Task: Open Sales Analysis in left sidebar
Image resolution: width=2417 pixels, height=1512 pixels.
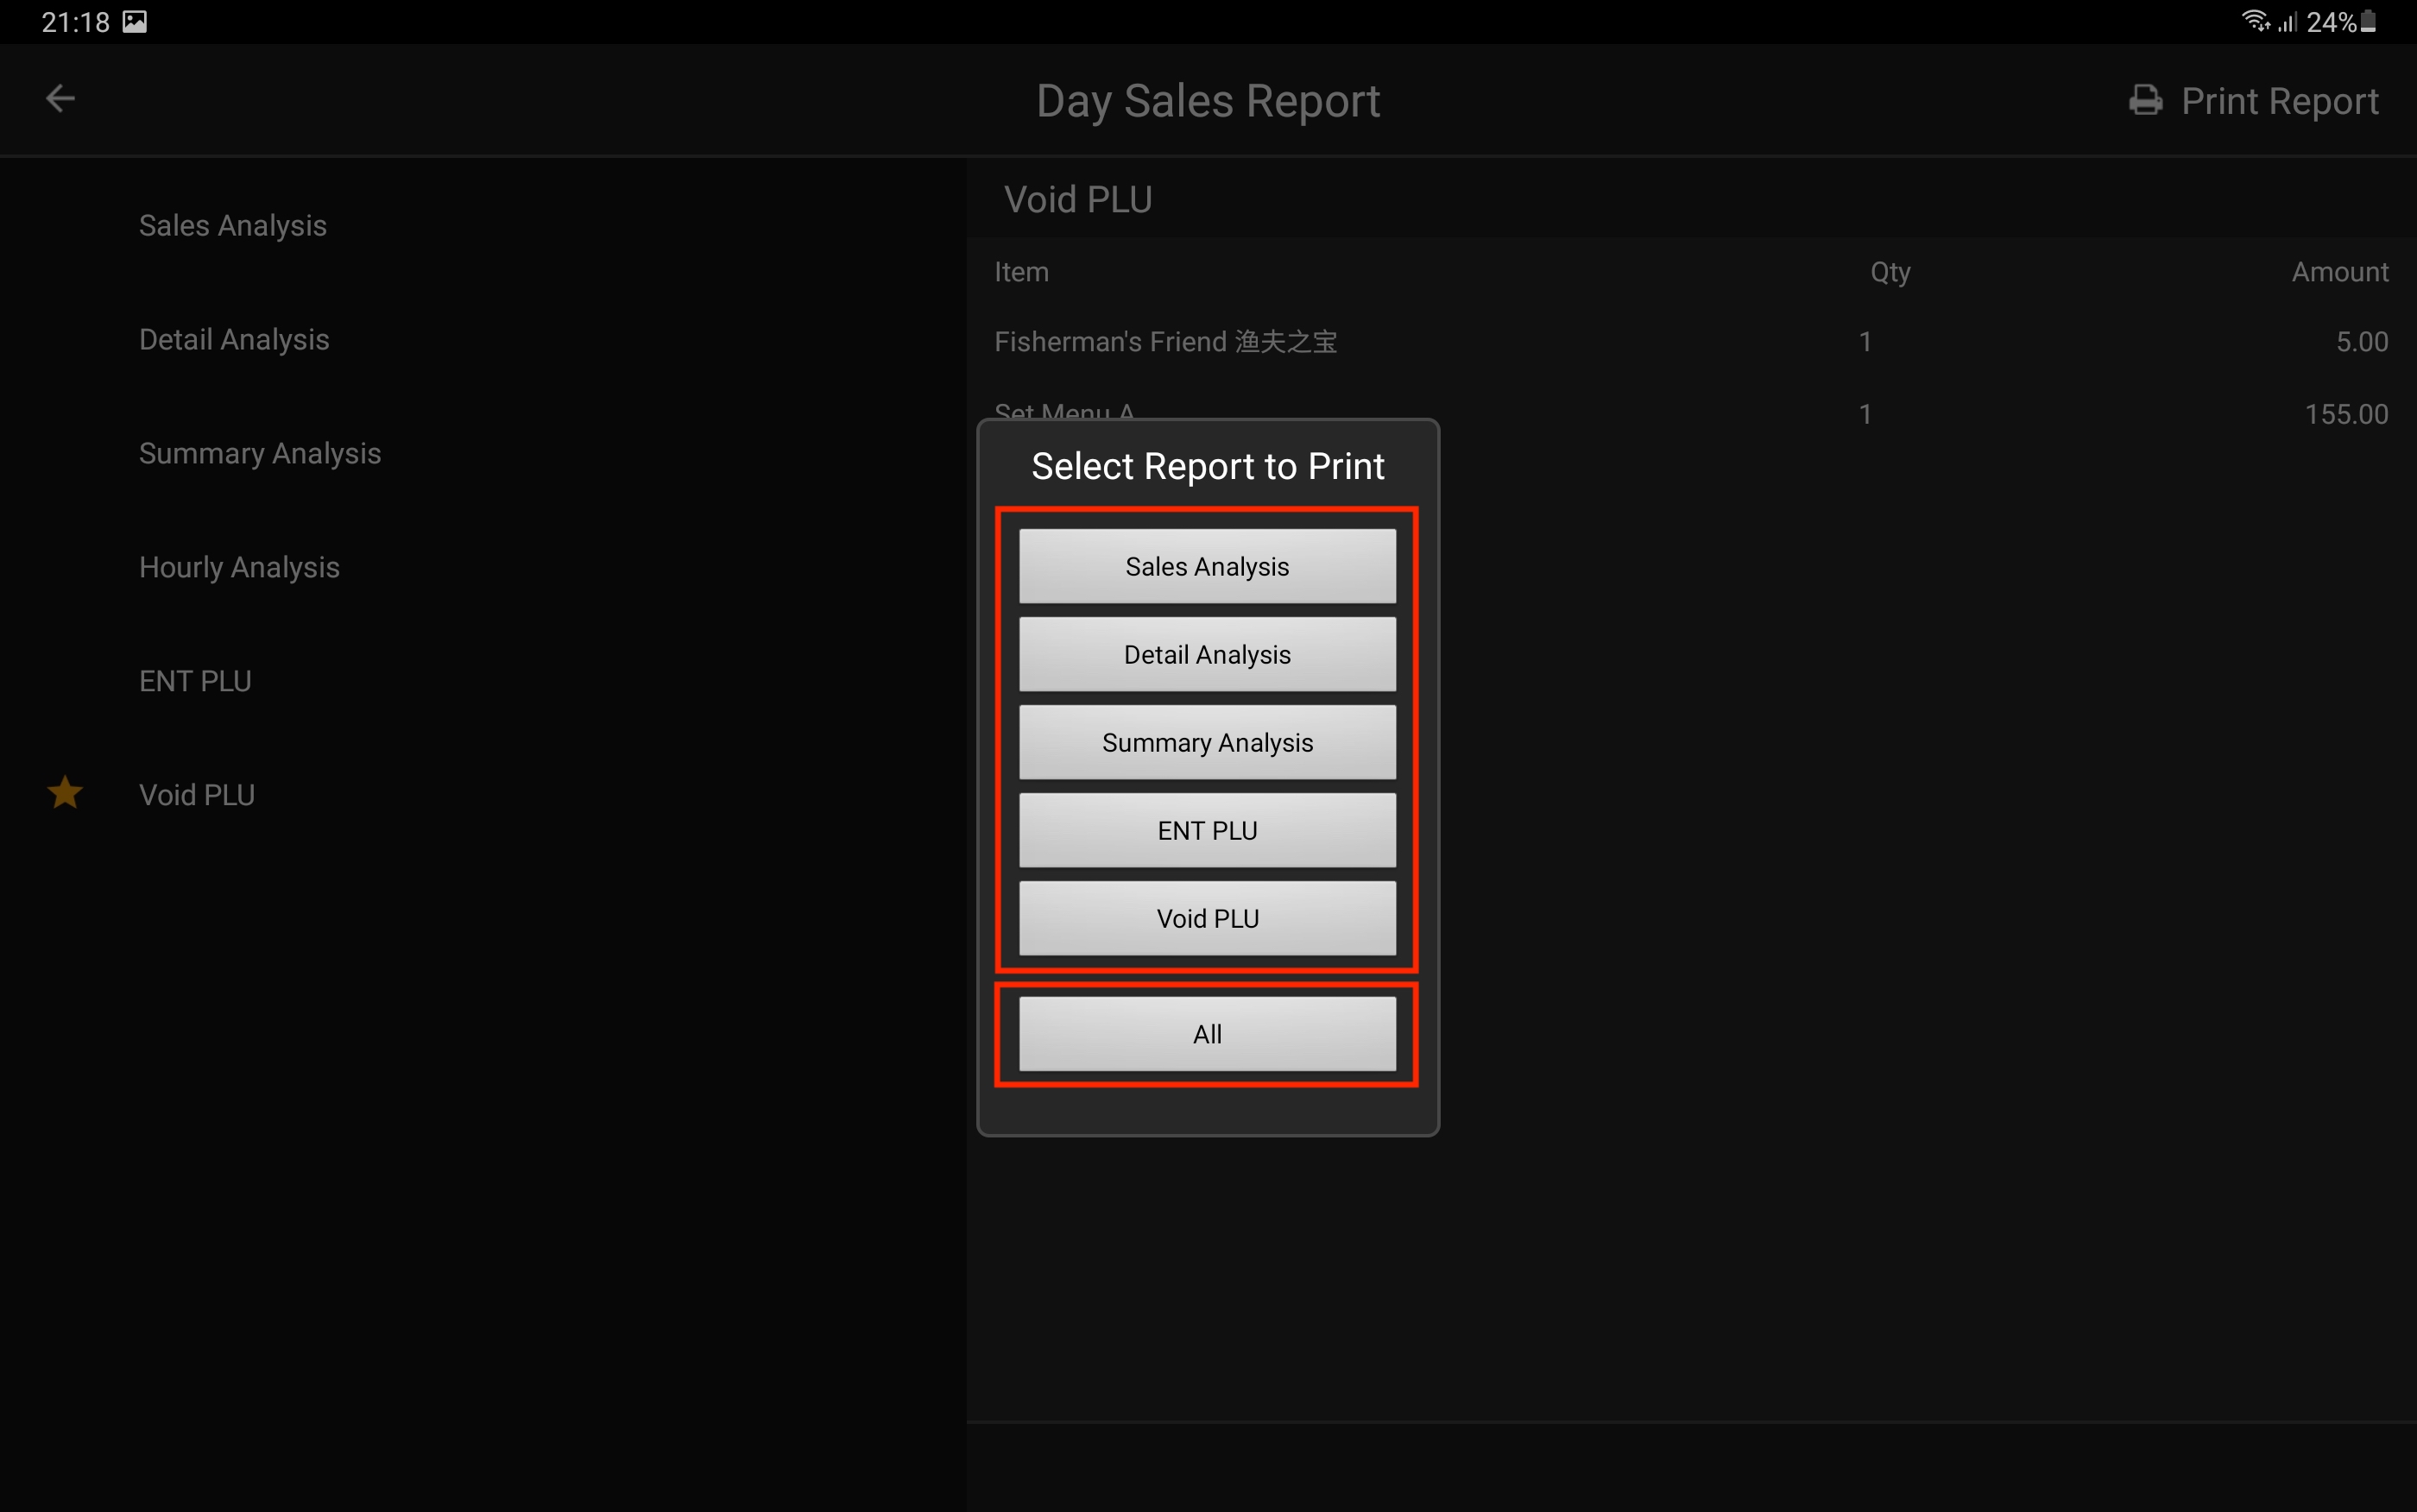Action: pyautogui.click(x=232, y=226)
